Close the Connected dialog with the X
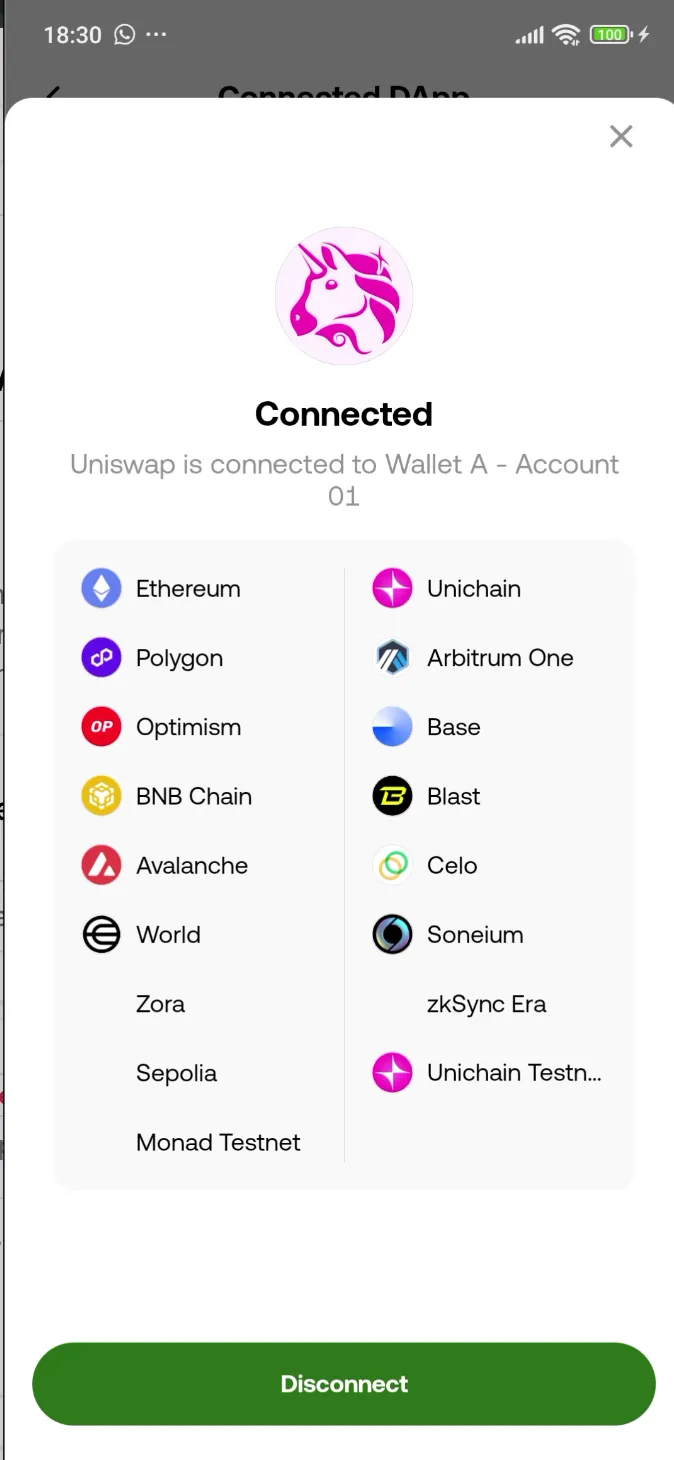 [621, 136]
